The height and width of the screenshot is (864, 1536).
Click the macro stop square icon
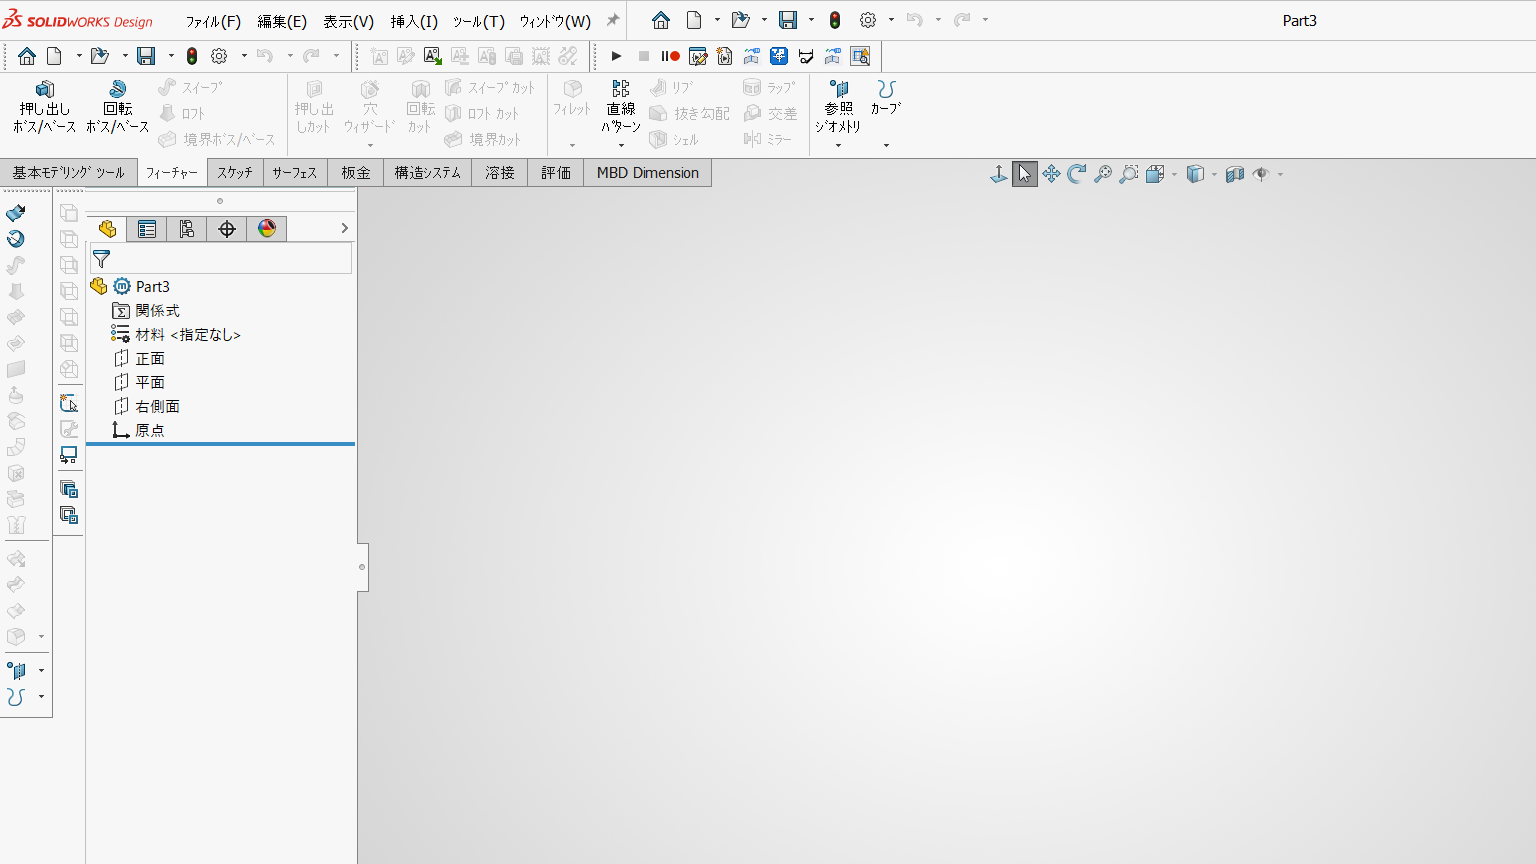click(644, 56)
